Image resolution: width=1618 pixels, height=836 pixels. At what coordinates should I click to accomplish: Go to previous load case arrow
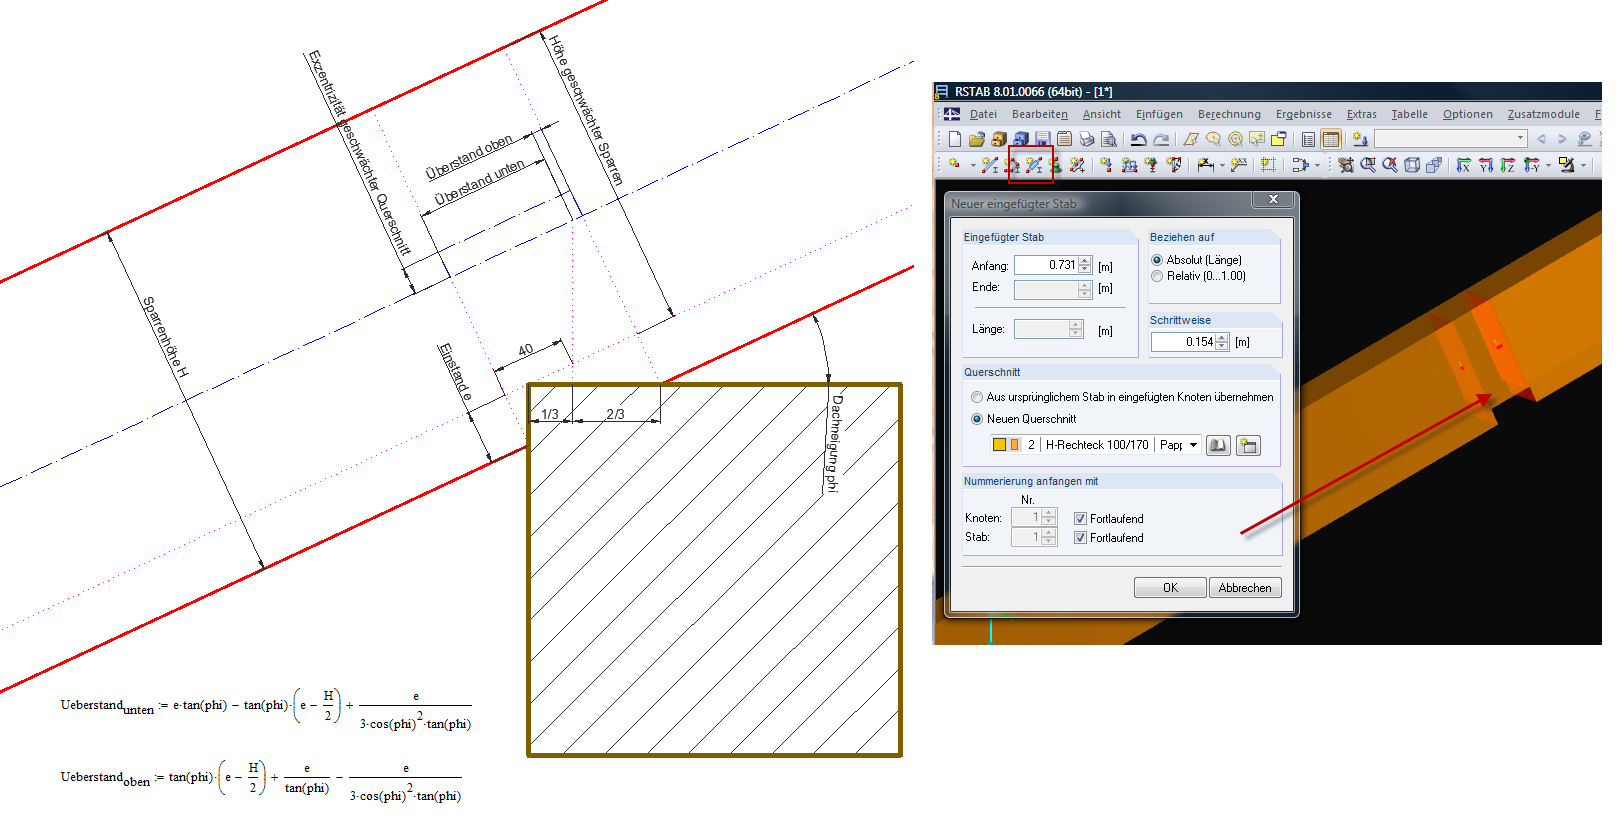[x=1541, y=139]
